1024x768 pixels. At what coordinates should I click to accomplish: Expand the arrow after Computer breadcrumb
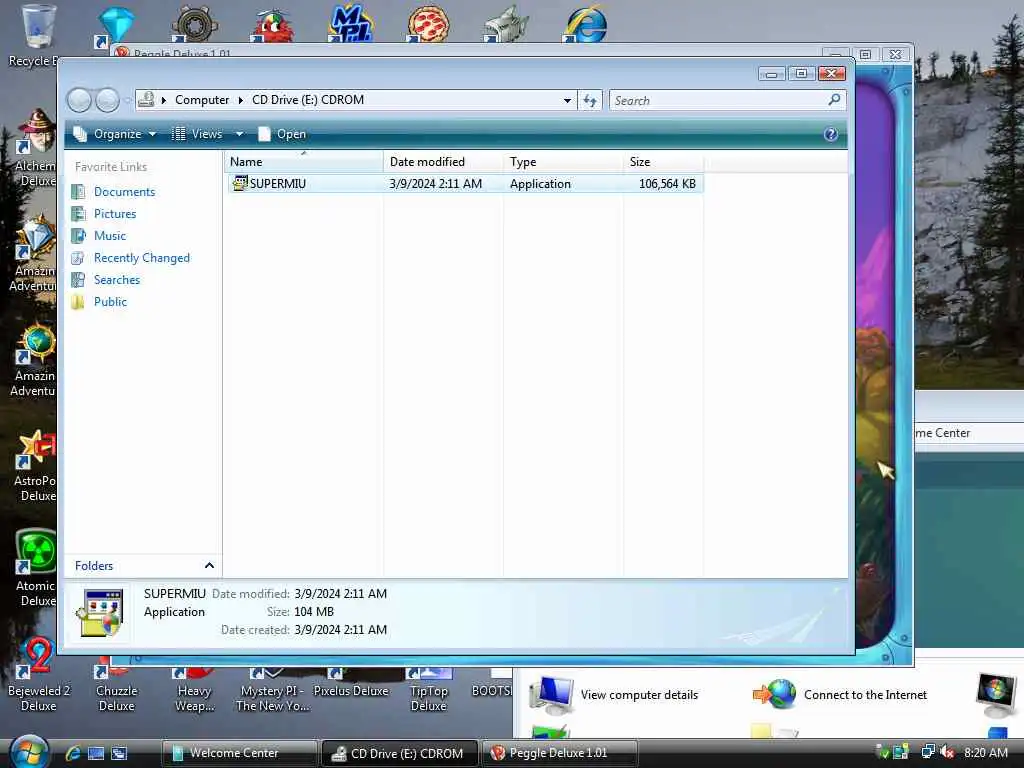240,100
